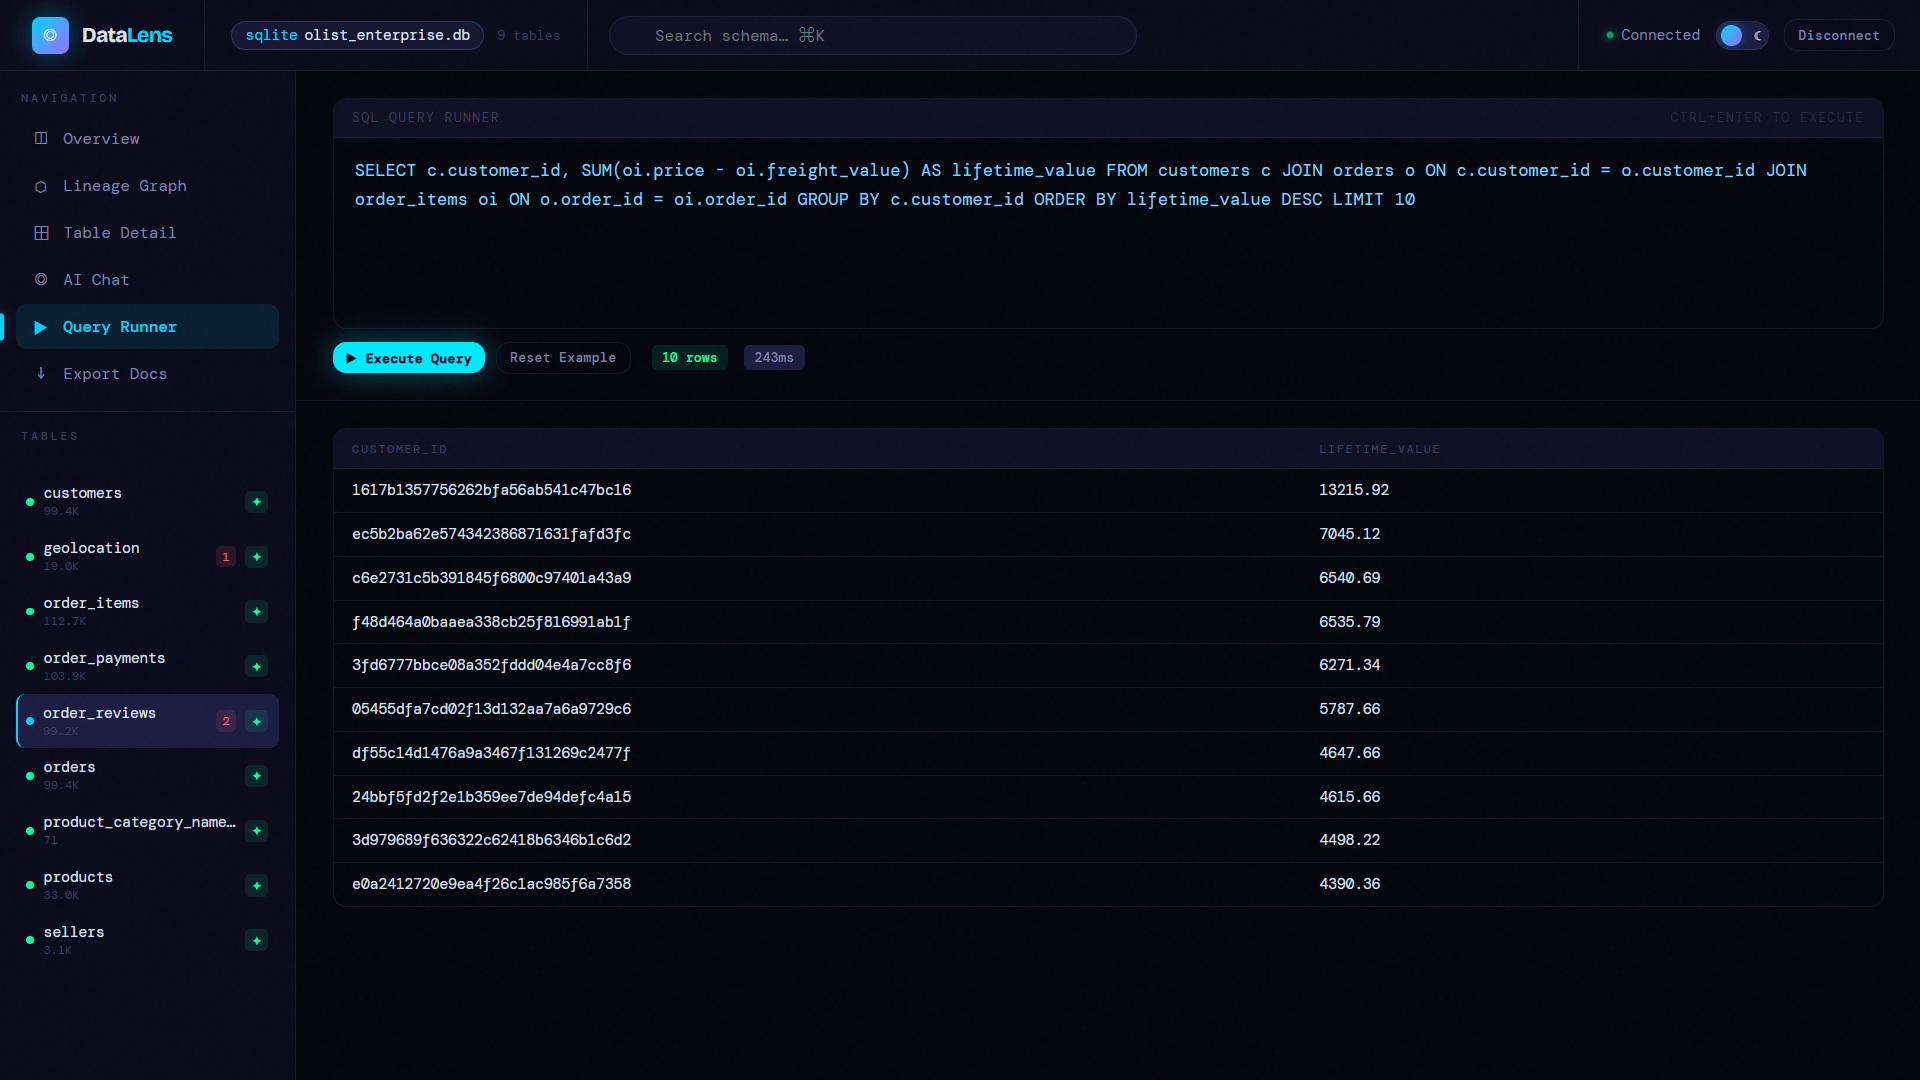
Task: Click the Reset Example button
Action: (563, 358)
